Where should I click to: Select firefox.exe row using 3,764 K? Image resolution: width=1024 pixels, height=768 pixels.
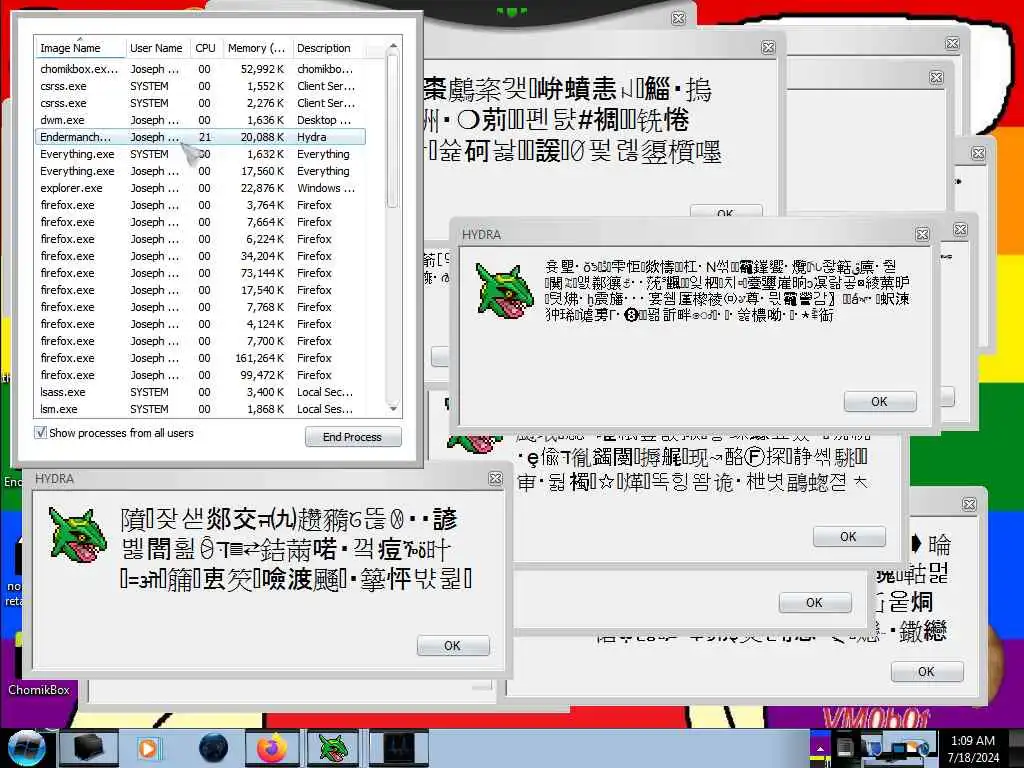(200, 204)
